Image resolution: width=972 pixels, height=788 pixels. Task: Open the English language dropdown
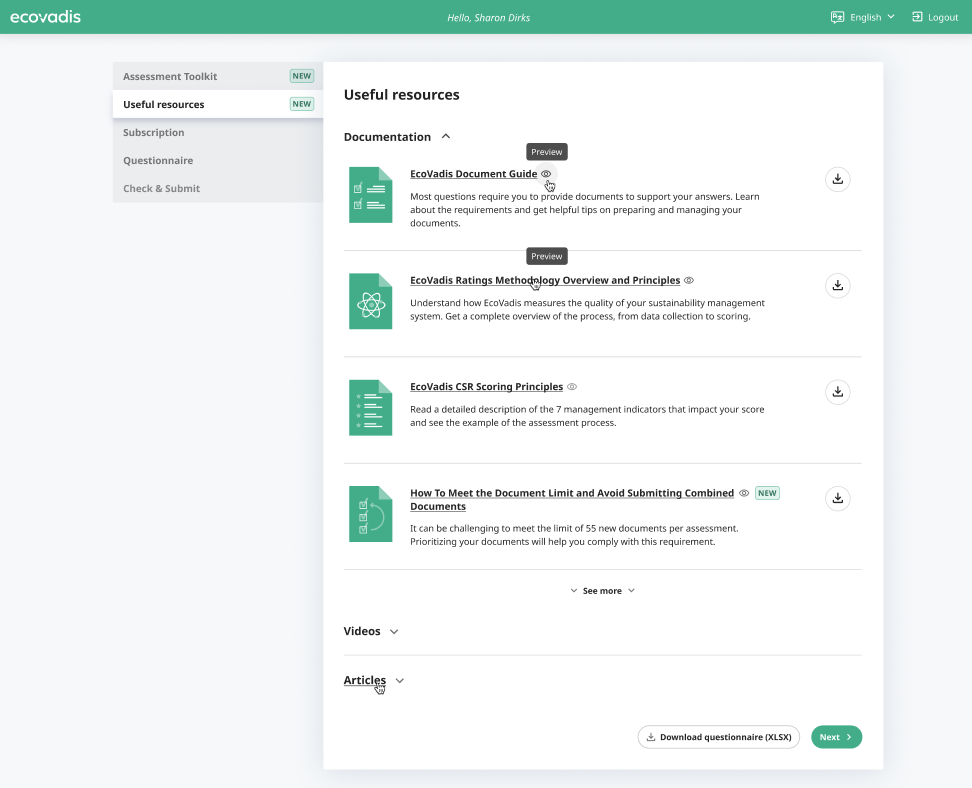pyautogui.click(x=872, y=17)
